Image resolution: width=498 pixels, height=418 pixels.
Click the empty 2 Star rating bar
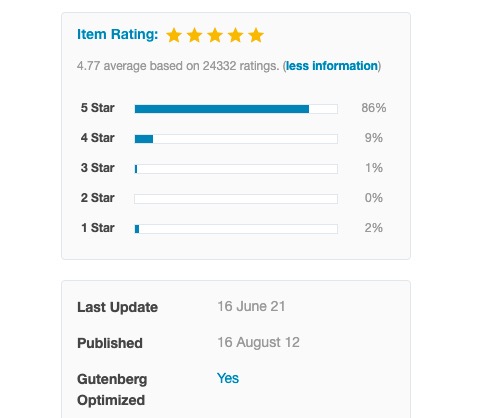tap(236, 199)
